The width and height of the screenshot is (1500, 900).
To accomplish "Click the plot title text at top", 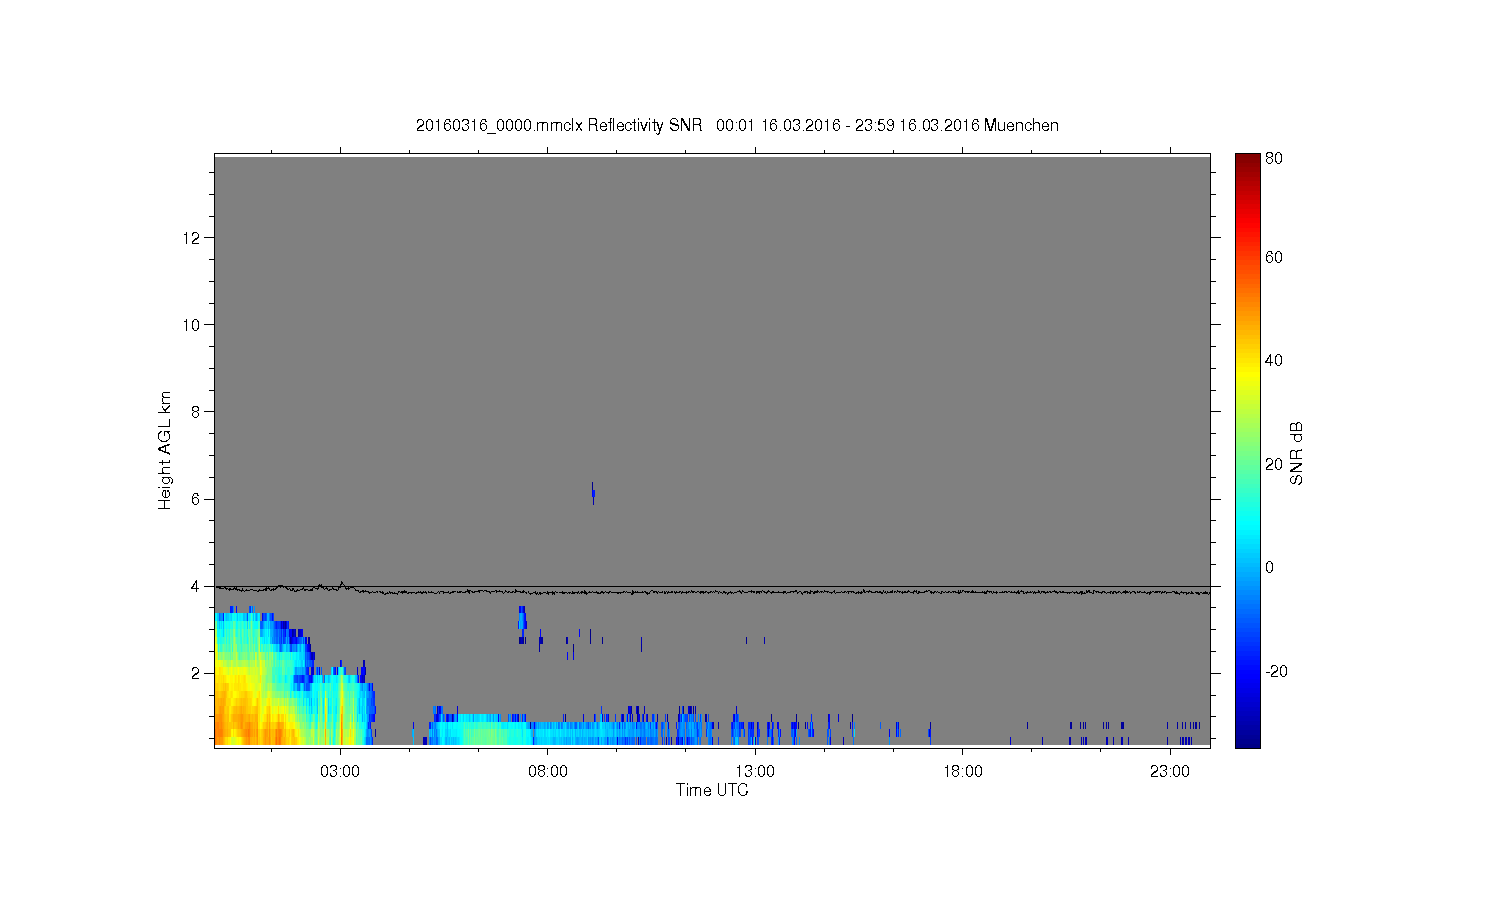I will click(x=737, y=125).
